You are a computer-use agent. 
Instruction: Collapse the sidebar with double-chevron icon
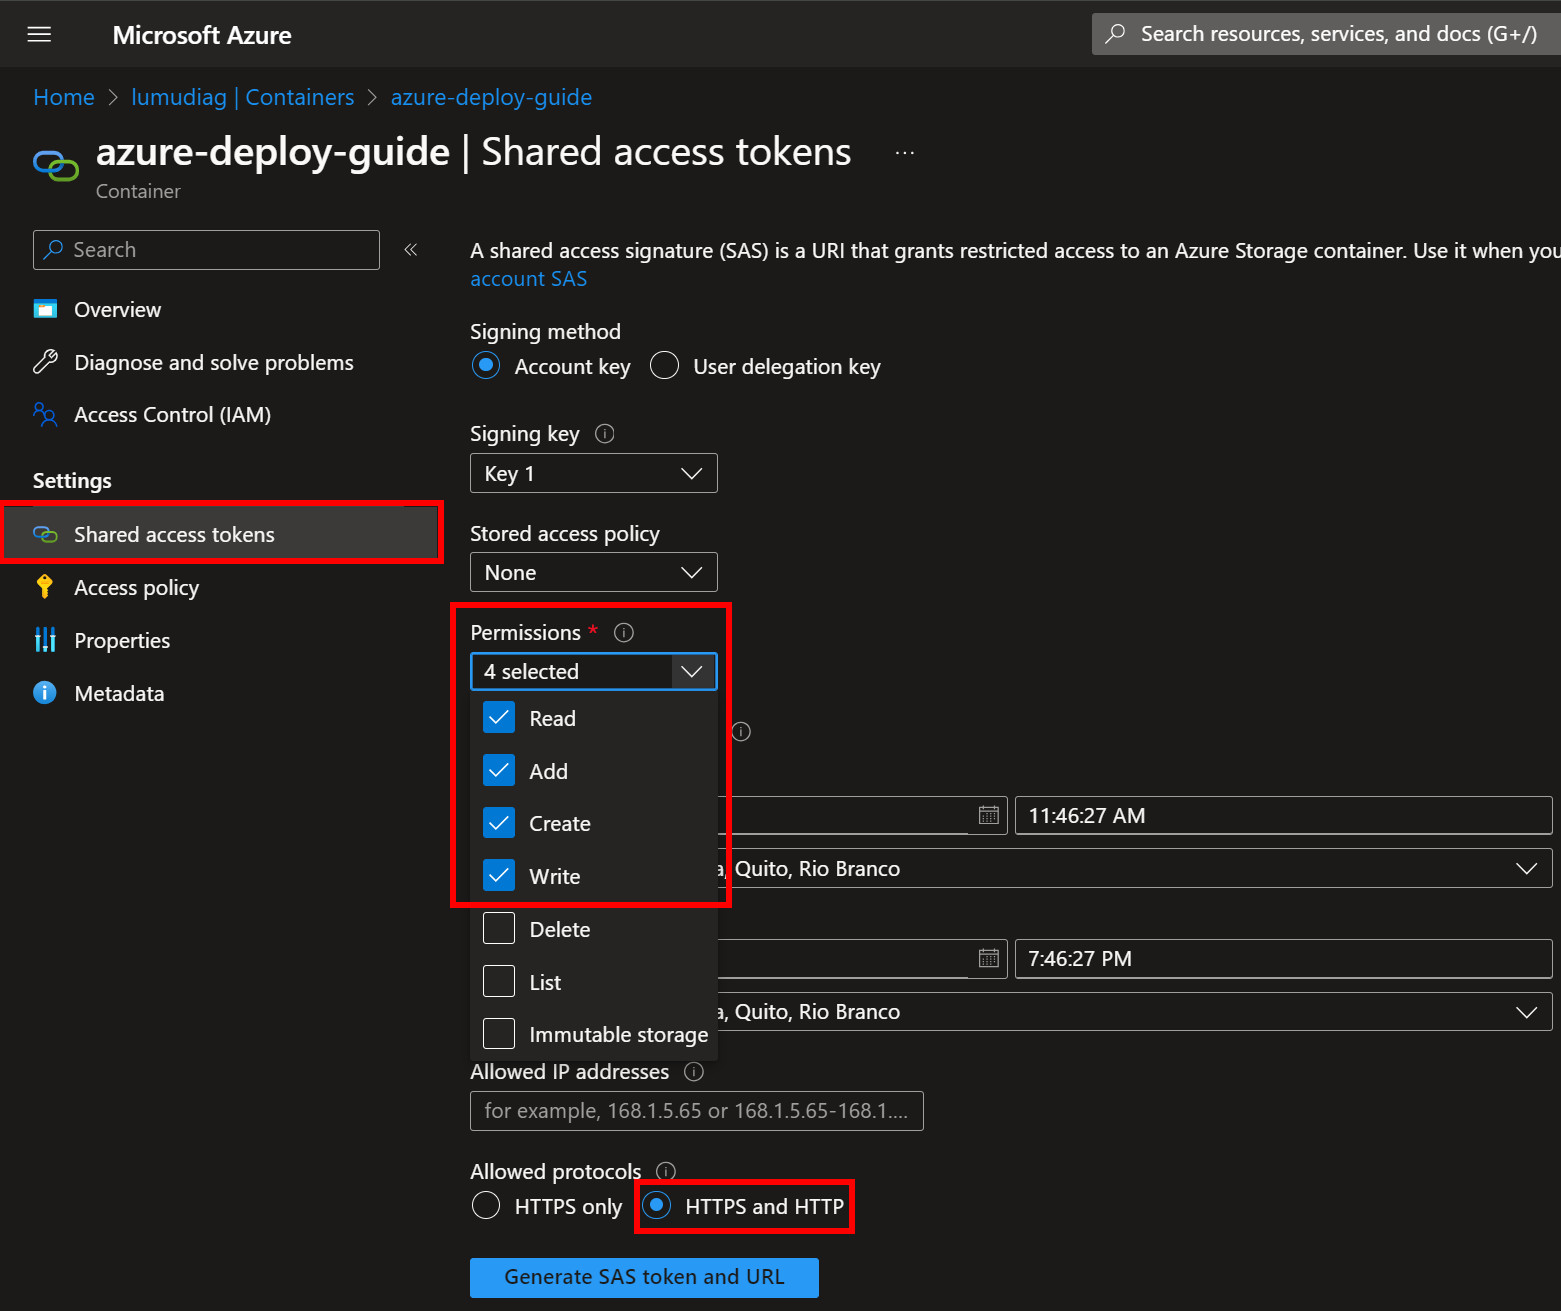[410, 250]
